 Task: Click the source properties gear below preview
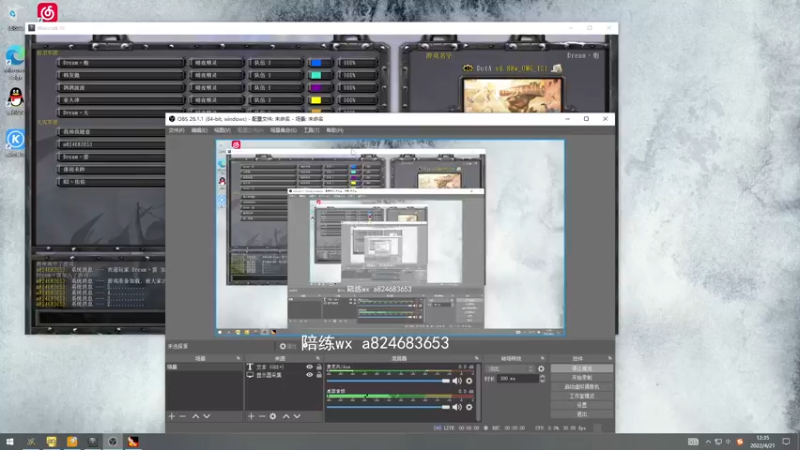(283, 346)
